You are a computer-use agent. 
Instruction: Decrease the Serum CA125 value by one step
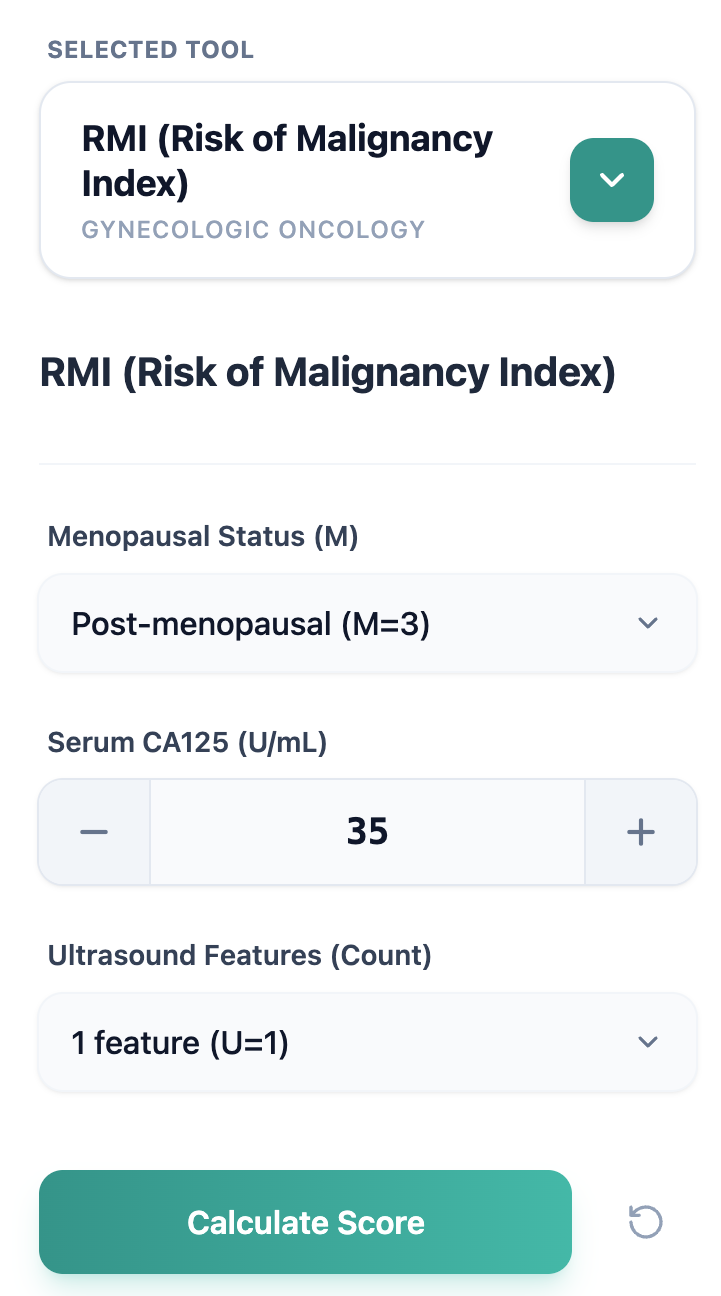coord(93,831)
